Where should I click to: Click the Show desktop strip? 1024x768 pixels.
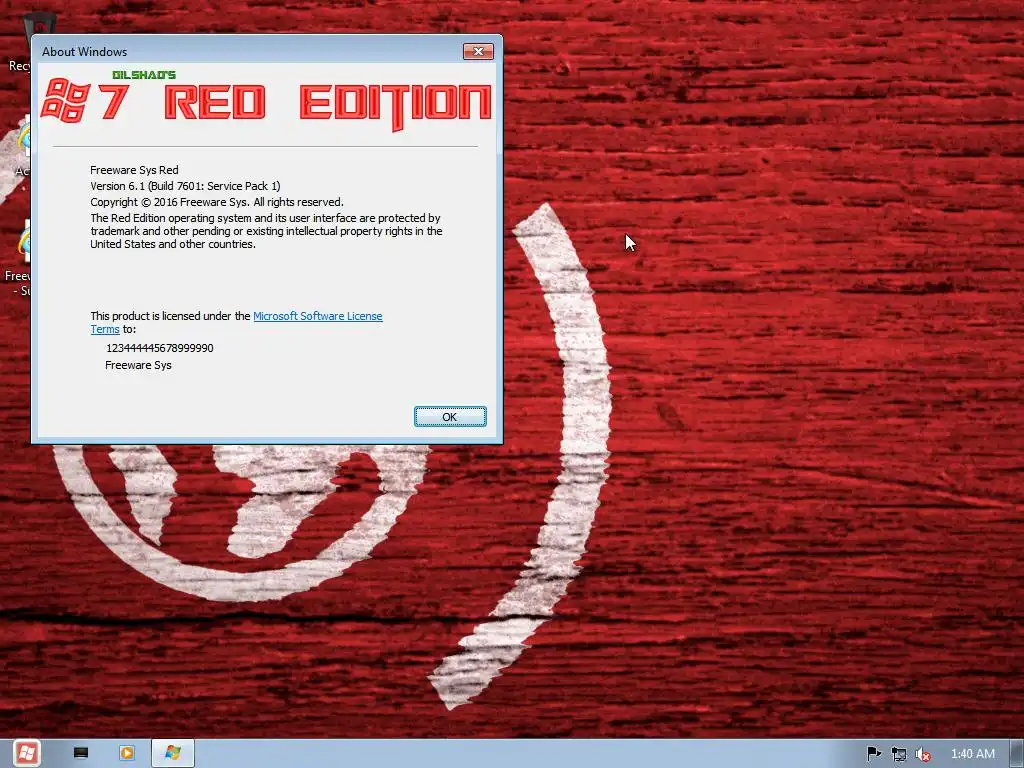1017,754
